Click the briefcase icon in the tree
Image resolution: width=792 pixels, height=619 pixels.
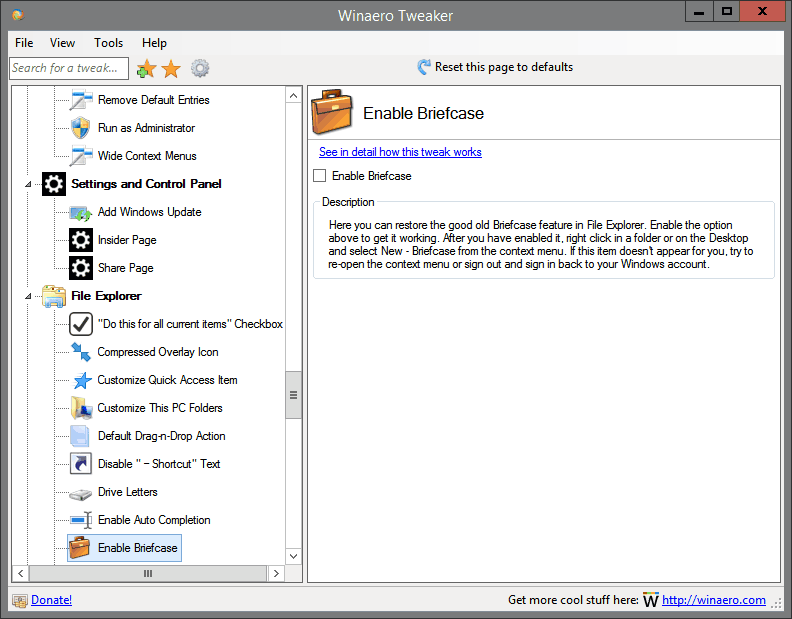80,548
